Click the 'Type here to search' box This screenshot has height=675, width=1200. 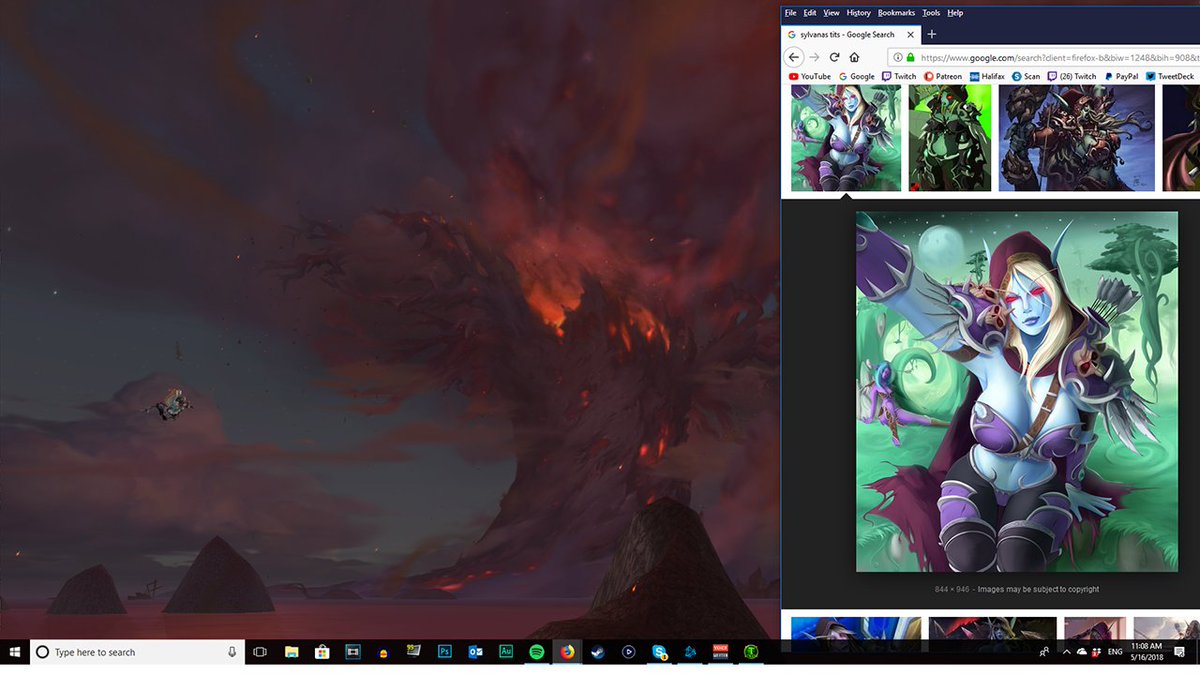tap(137, 652)
